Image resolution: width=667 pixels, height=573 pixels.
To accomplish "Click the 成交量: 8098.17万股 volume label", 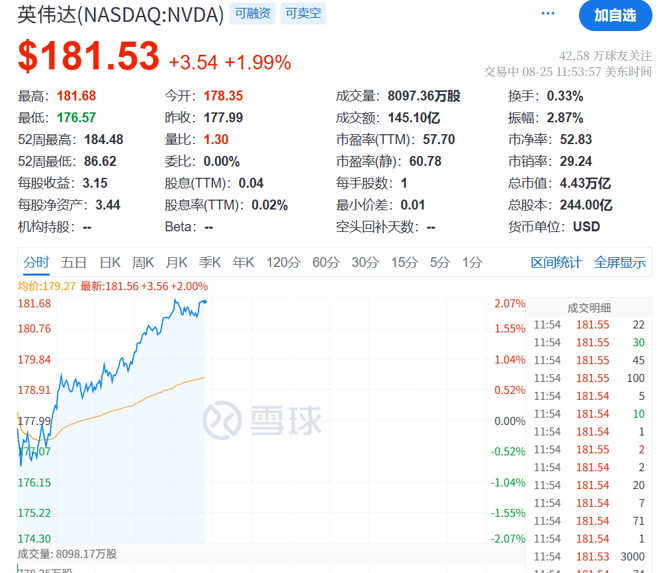I will (67, 554).
